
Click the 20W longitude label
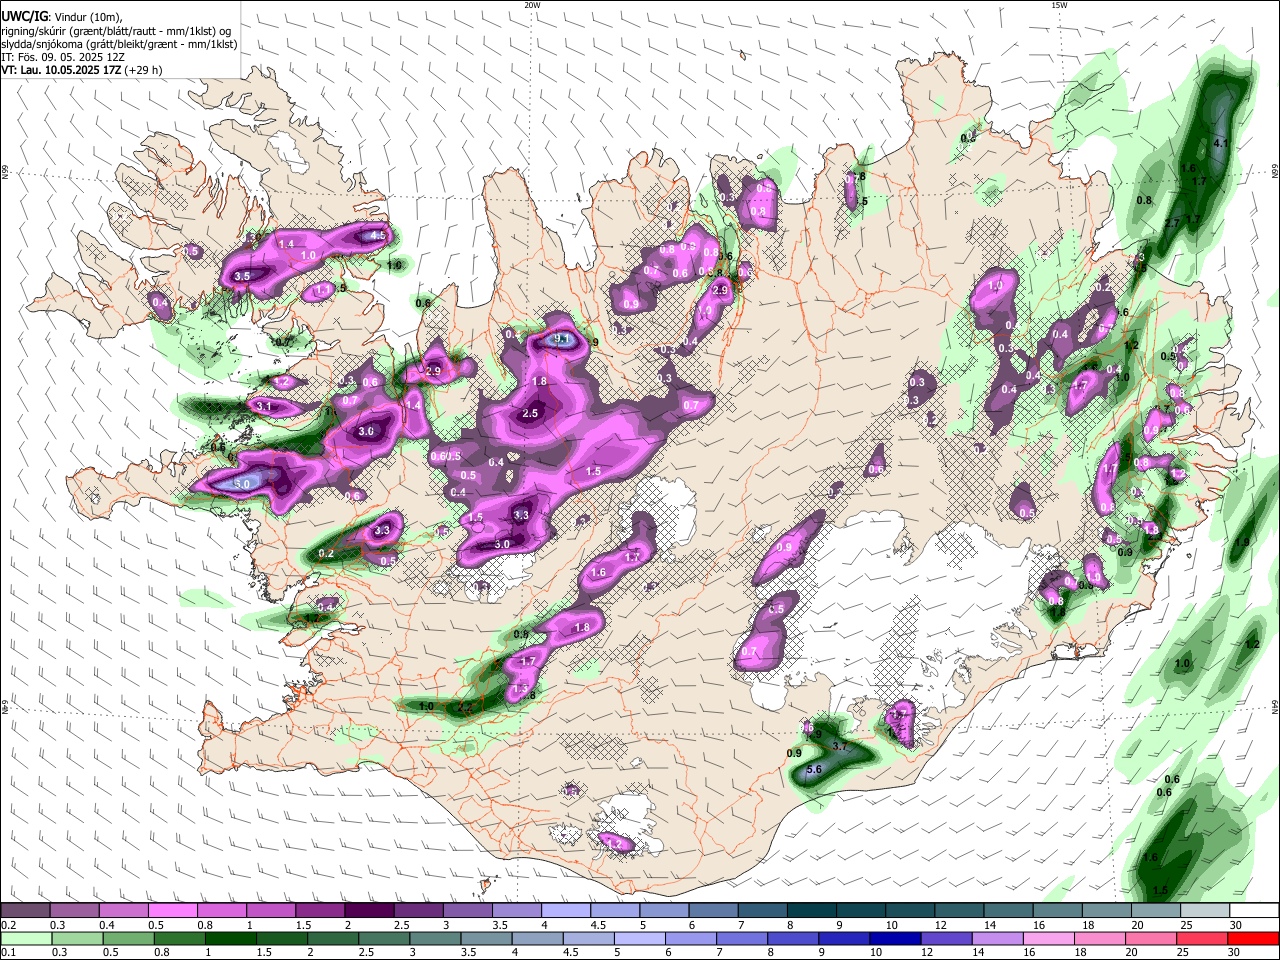point(532,5)
